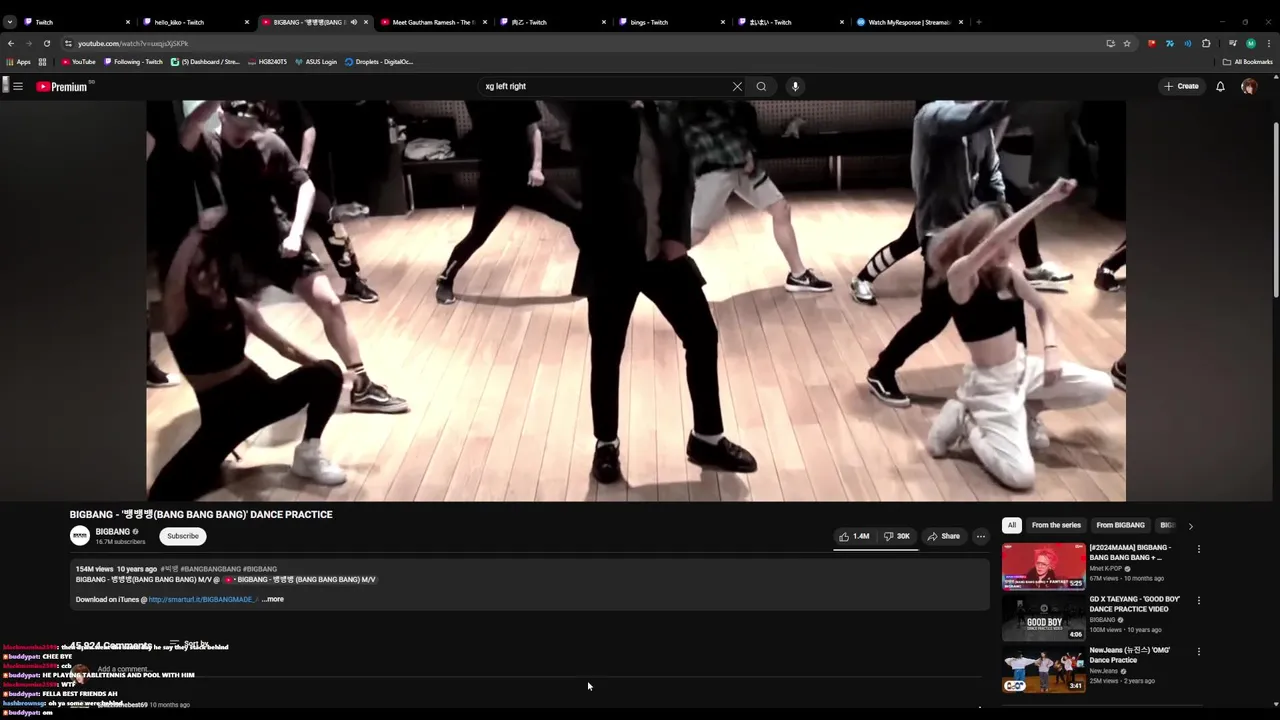Click the page vertical scrollbar

click(x=1276, y=210)
